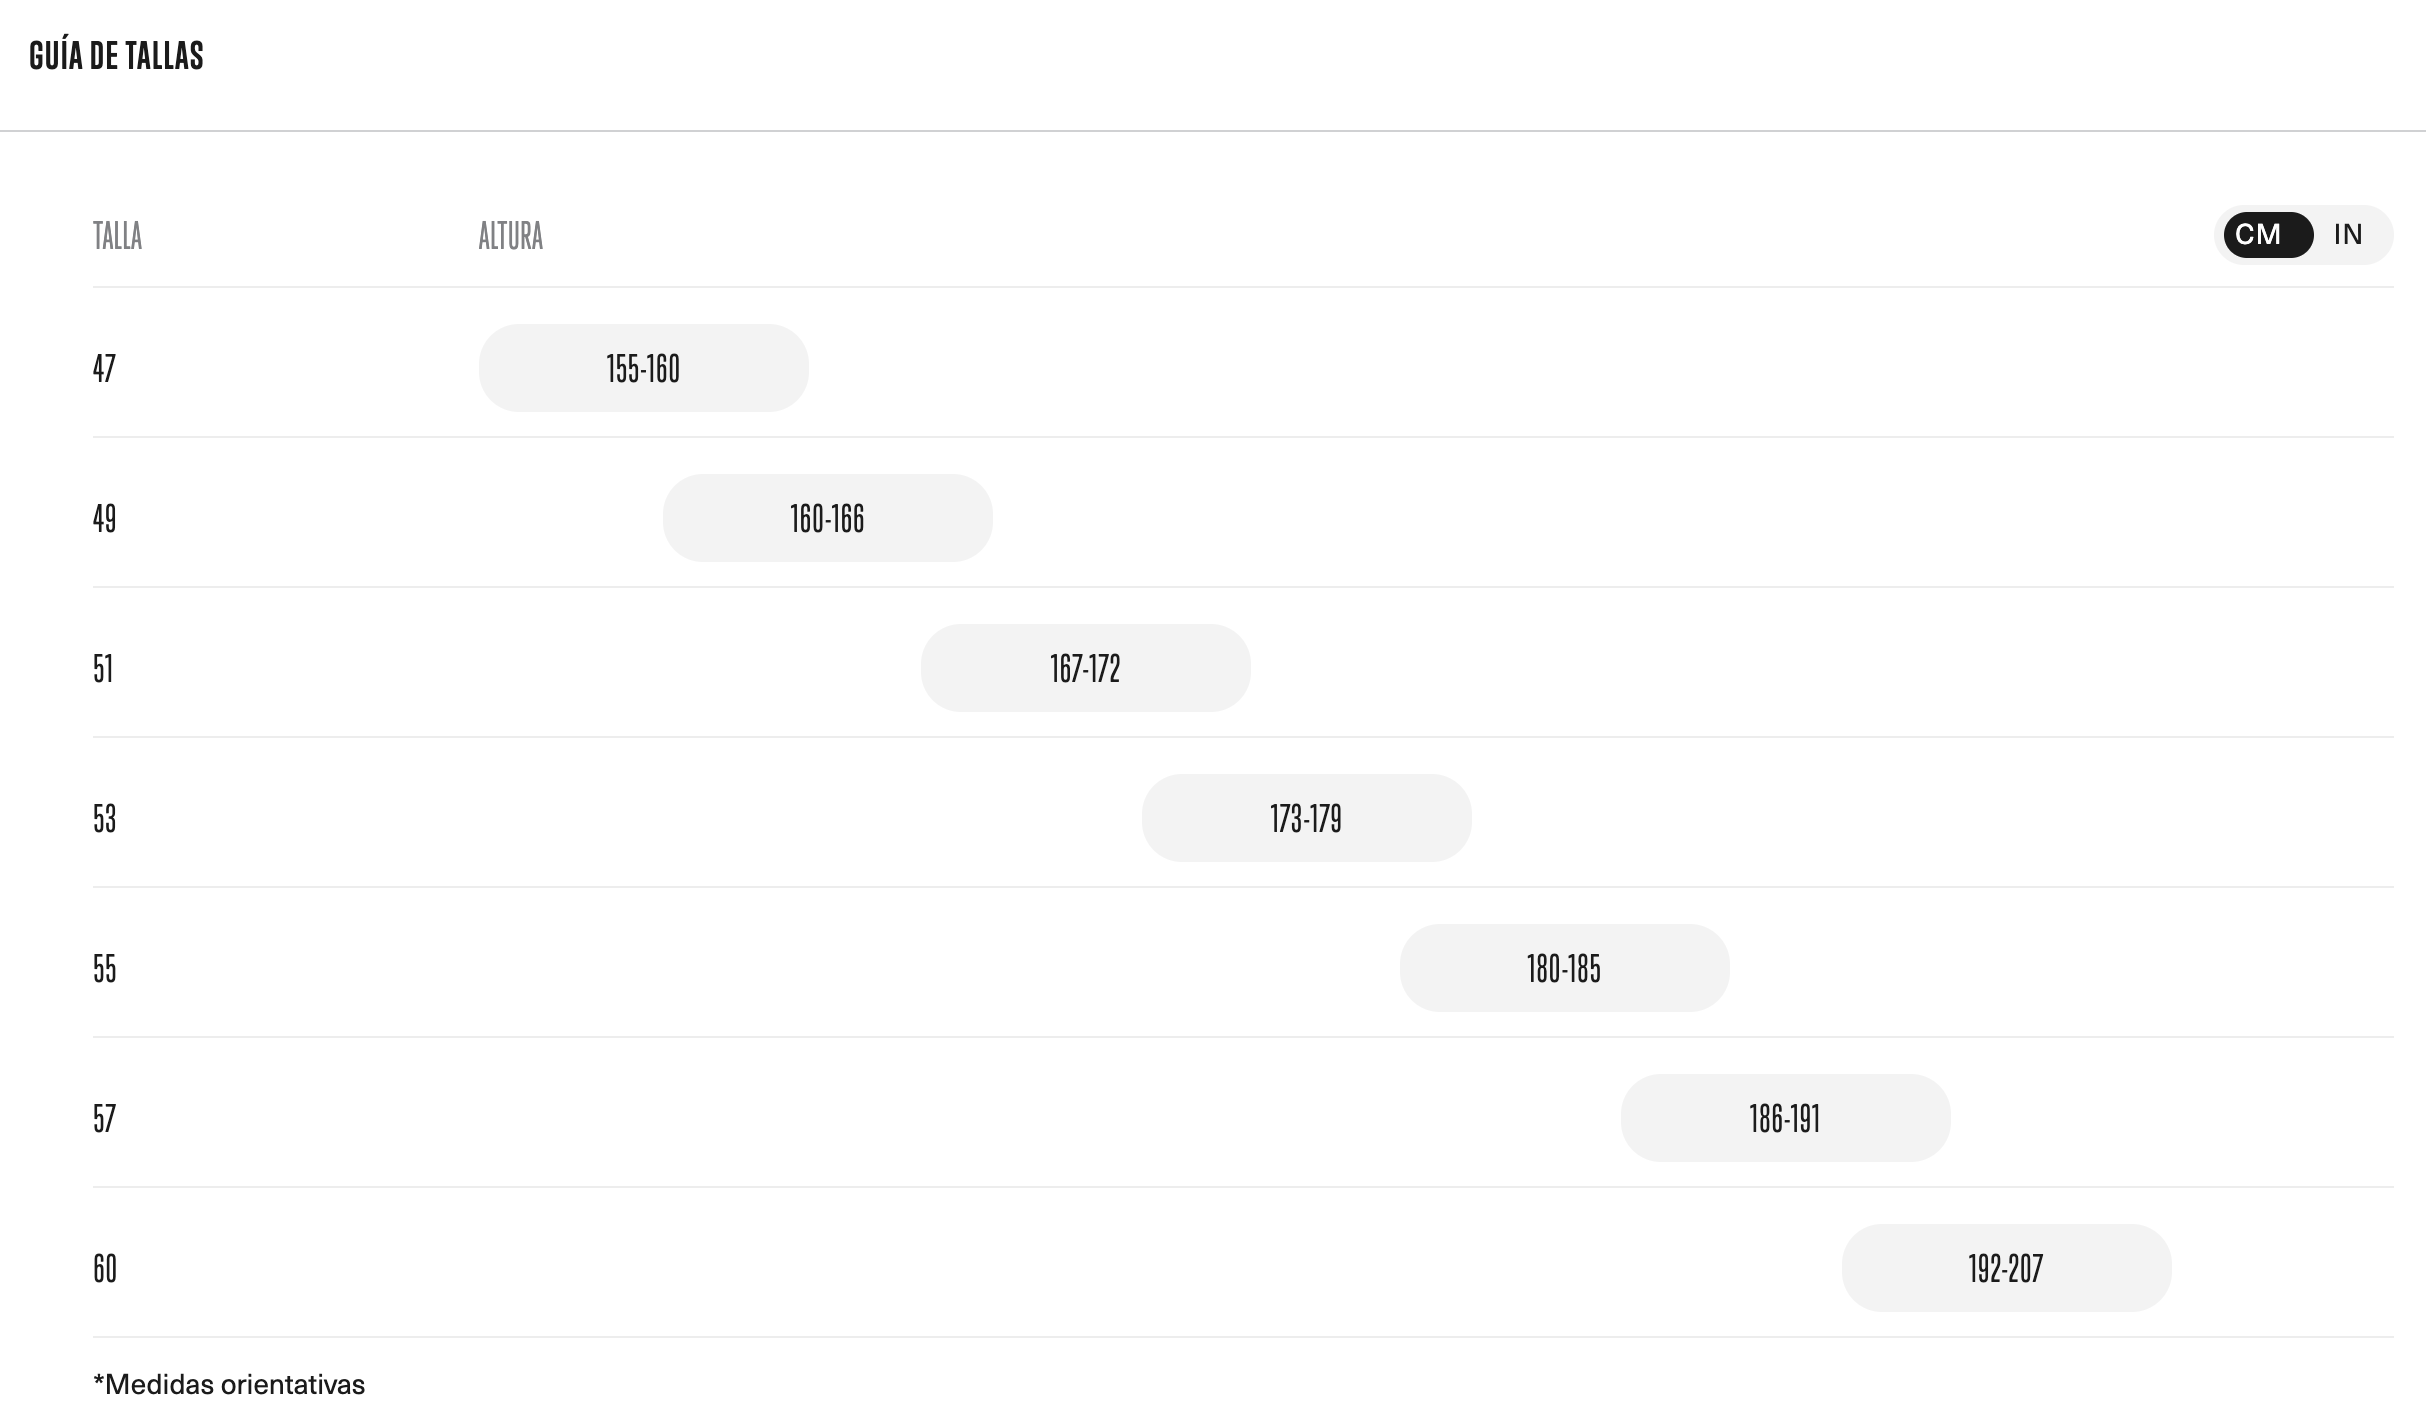Switch units to CM

[2266, 235]
